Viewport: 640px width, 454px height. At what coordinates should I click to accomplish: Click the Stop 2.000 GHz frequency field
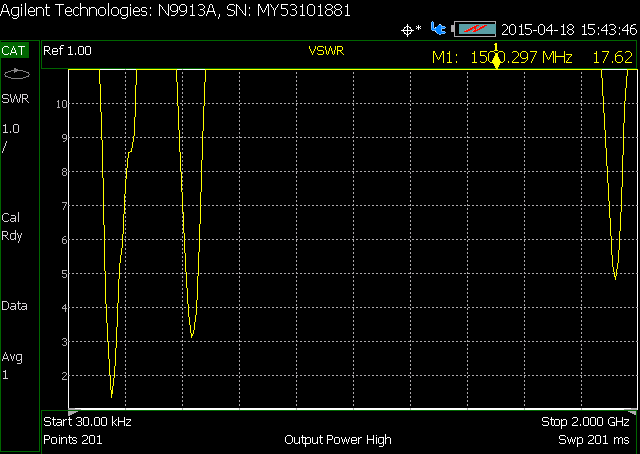pos(585,422)
